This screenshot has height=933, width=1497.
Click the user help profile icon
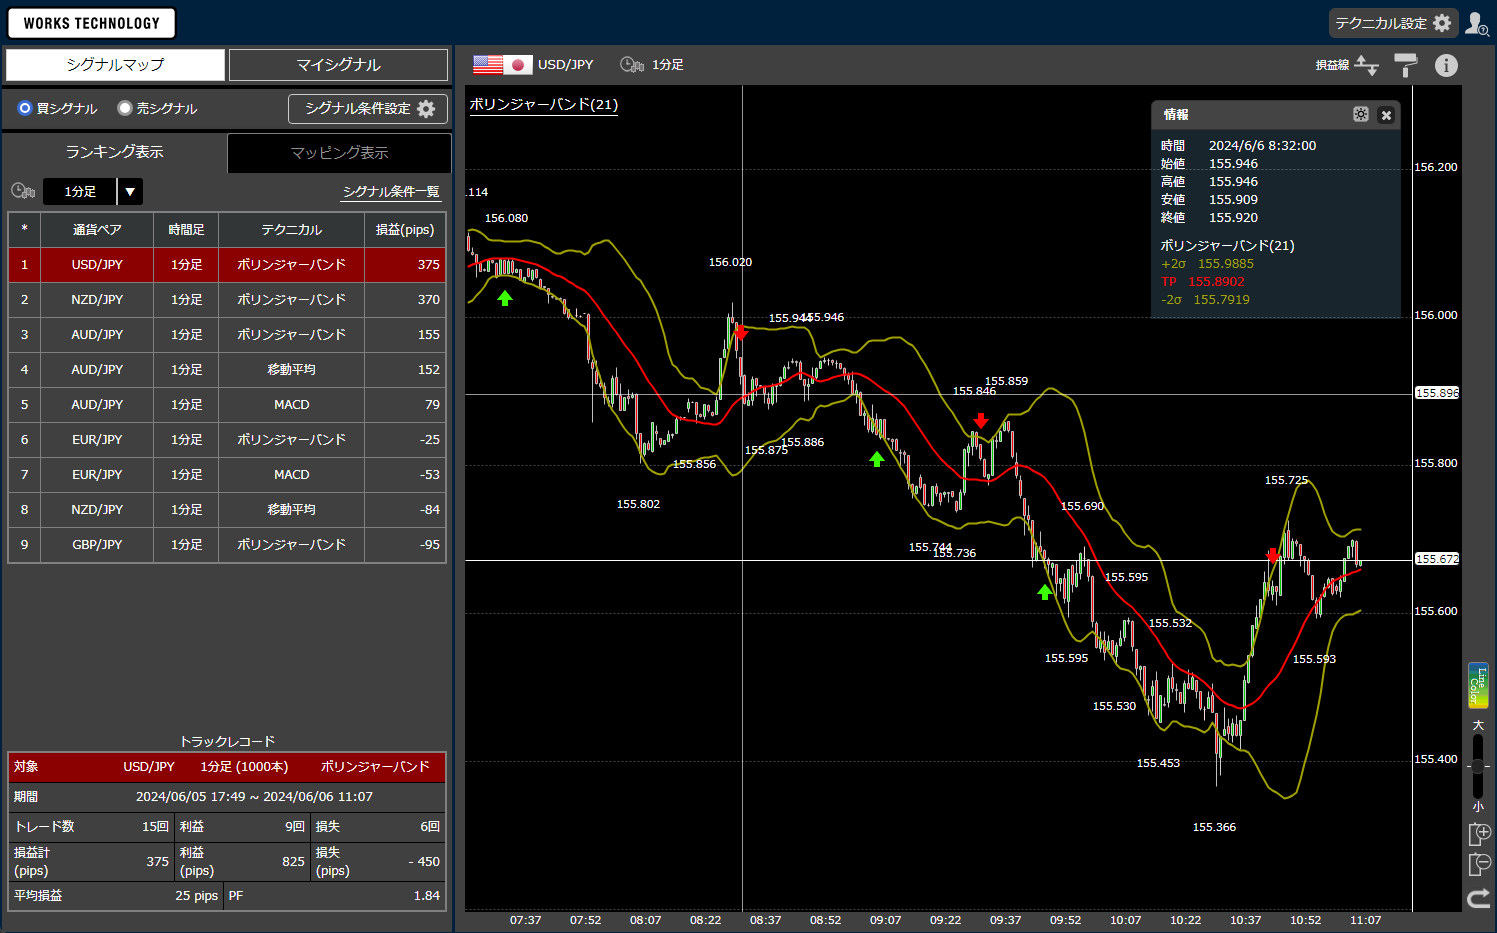[1477, 23]
